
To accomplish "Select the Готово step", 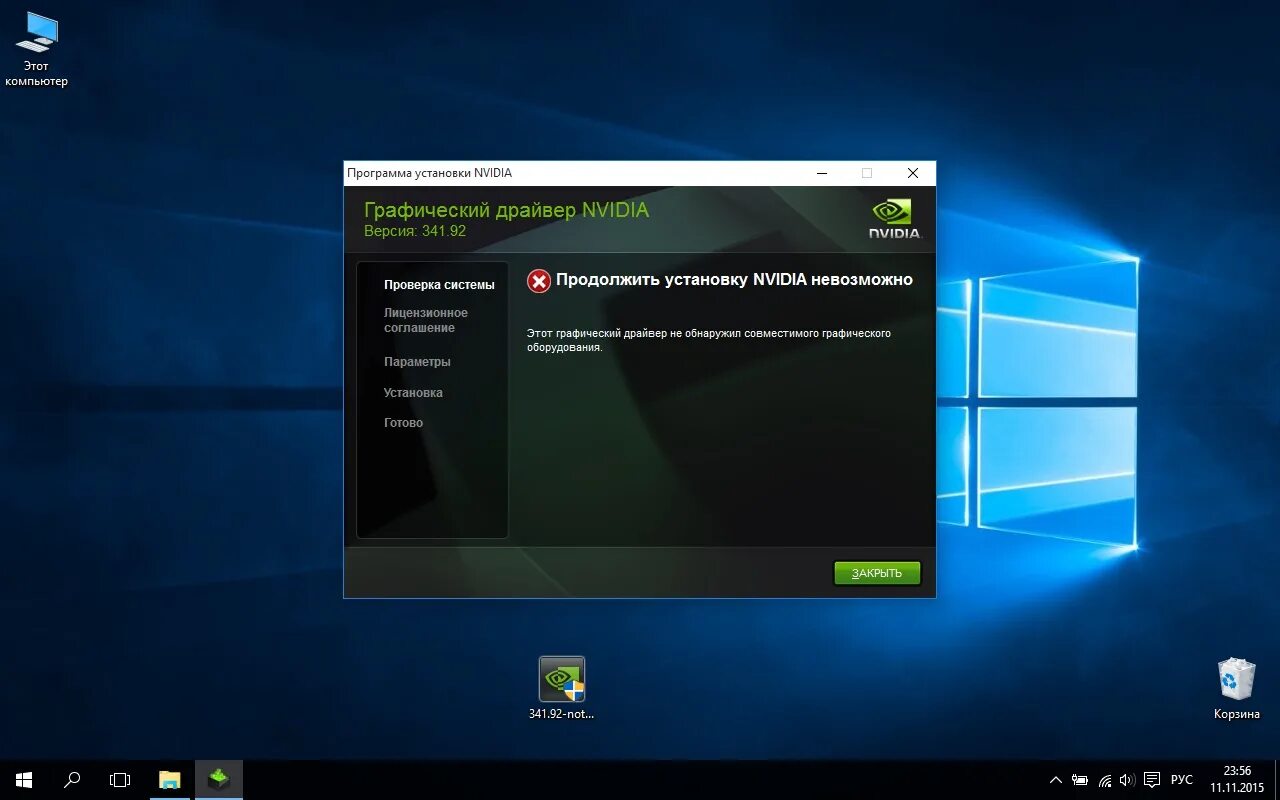I will [403, 423].
